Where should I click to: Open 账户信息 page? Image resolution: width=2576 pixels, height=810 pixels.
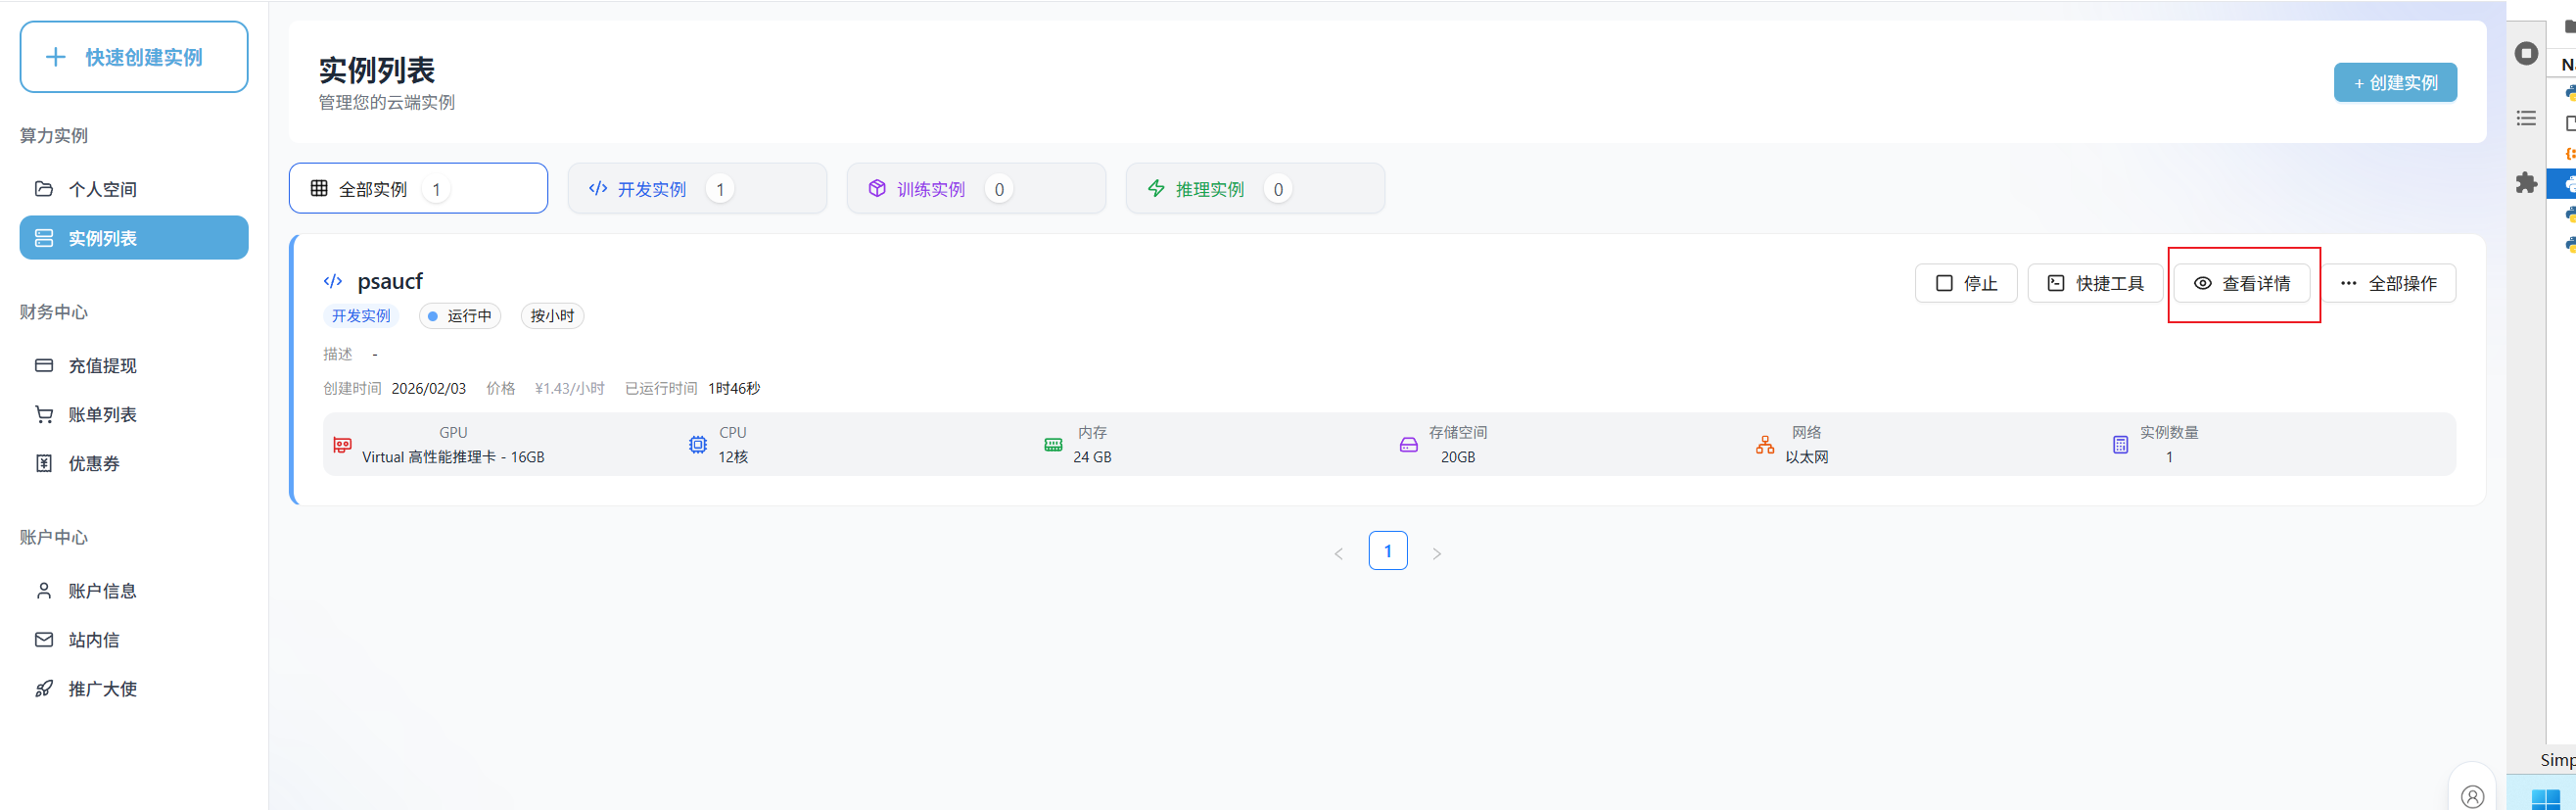[134, 591]
